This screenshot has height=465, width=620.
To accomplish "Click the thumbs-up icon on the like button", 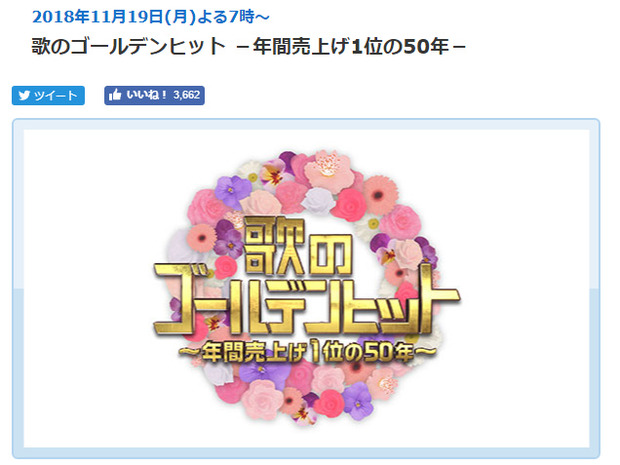I will coord(115,95).
